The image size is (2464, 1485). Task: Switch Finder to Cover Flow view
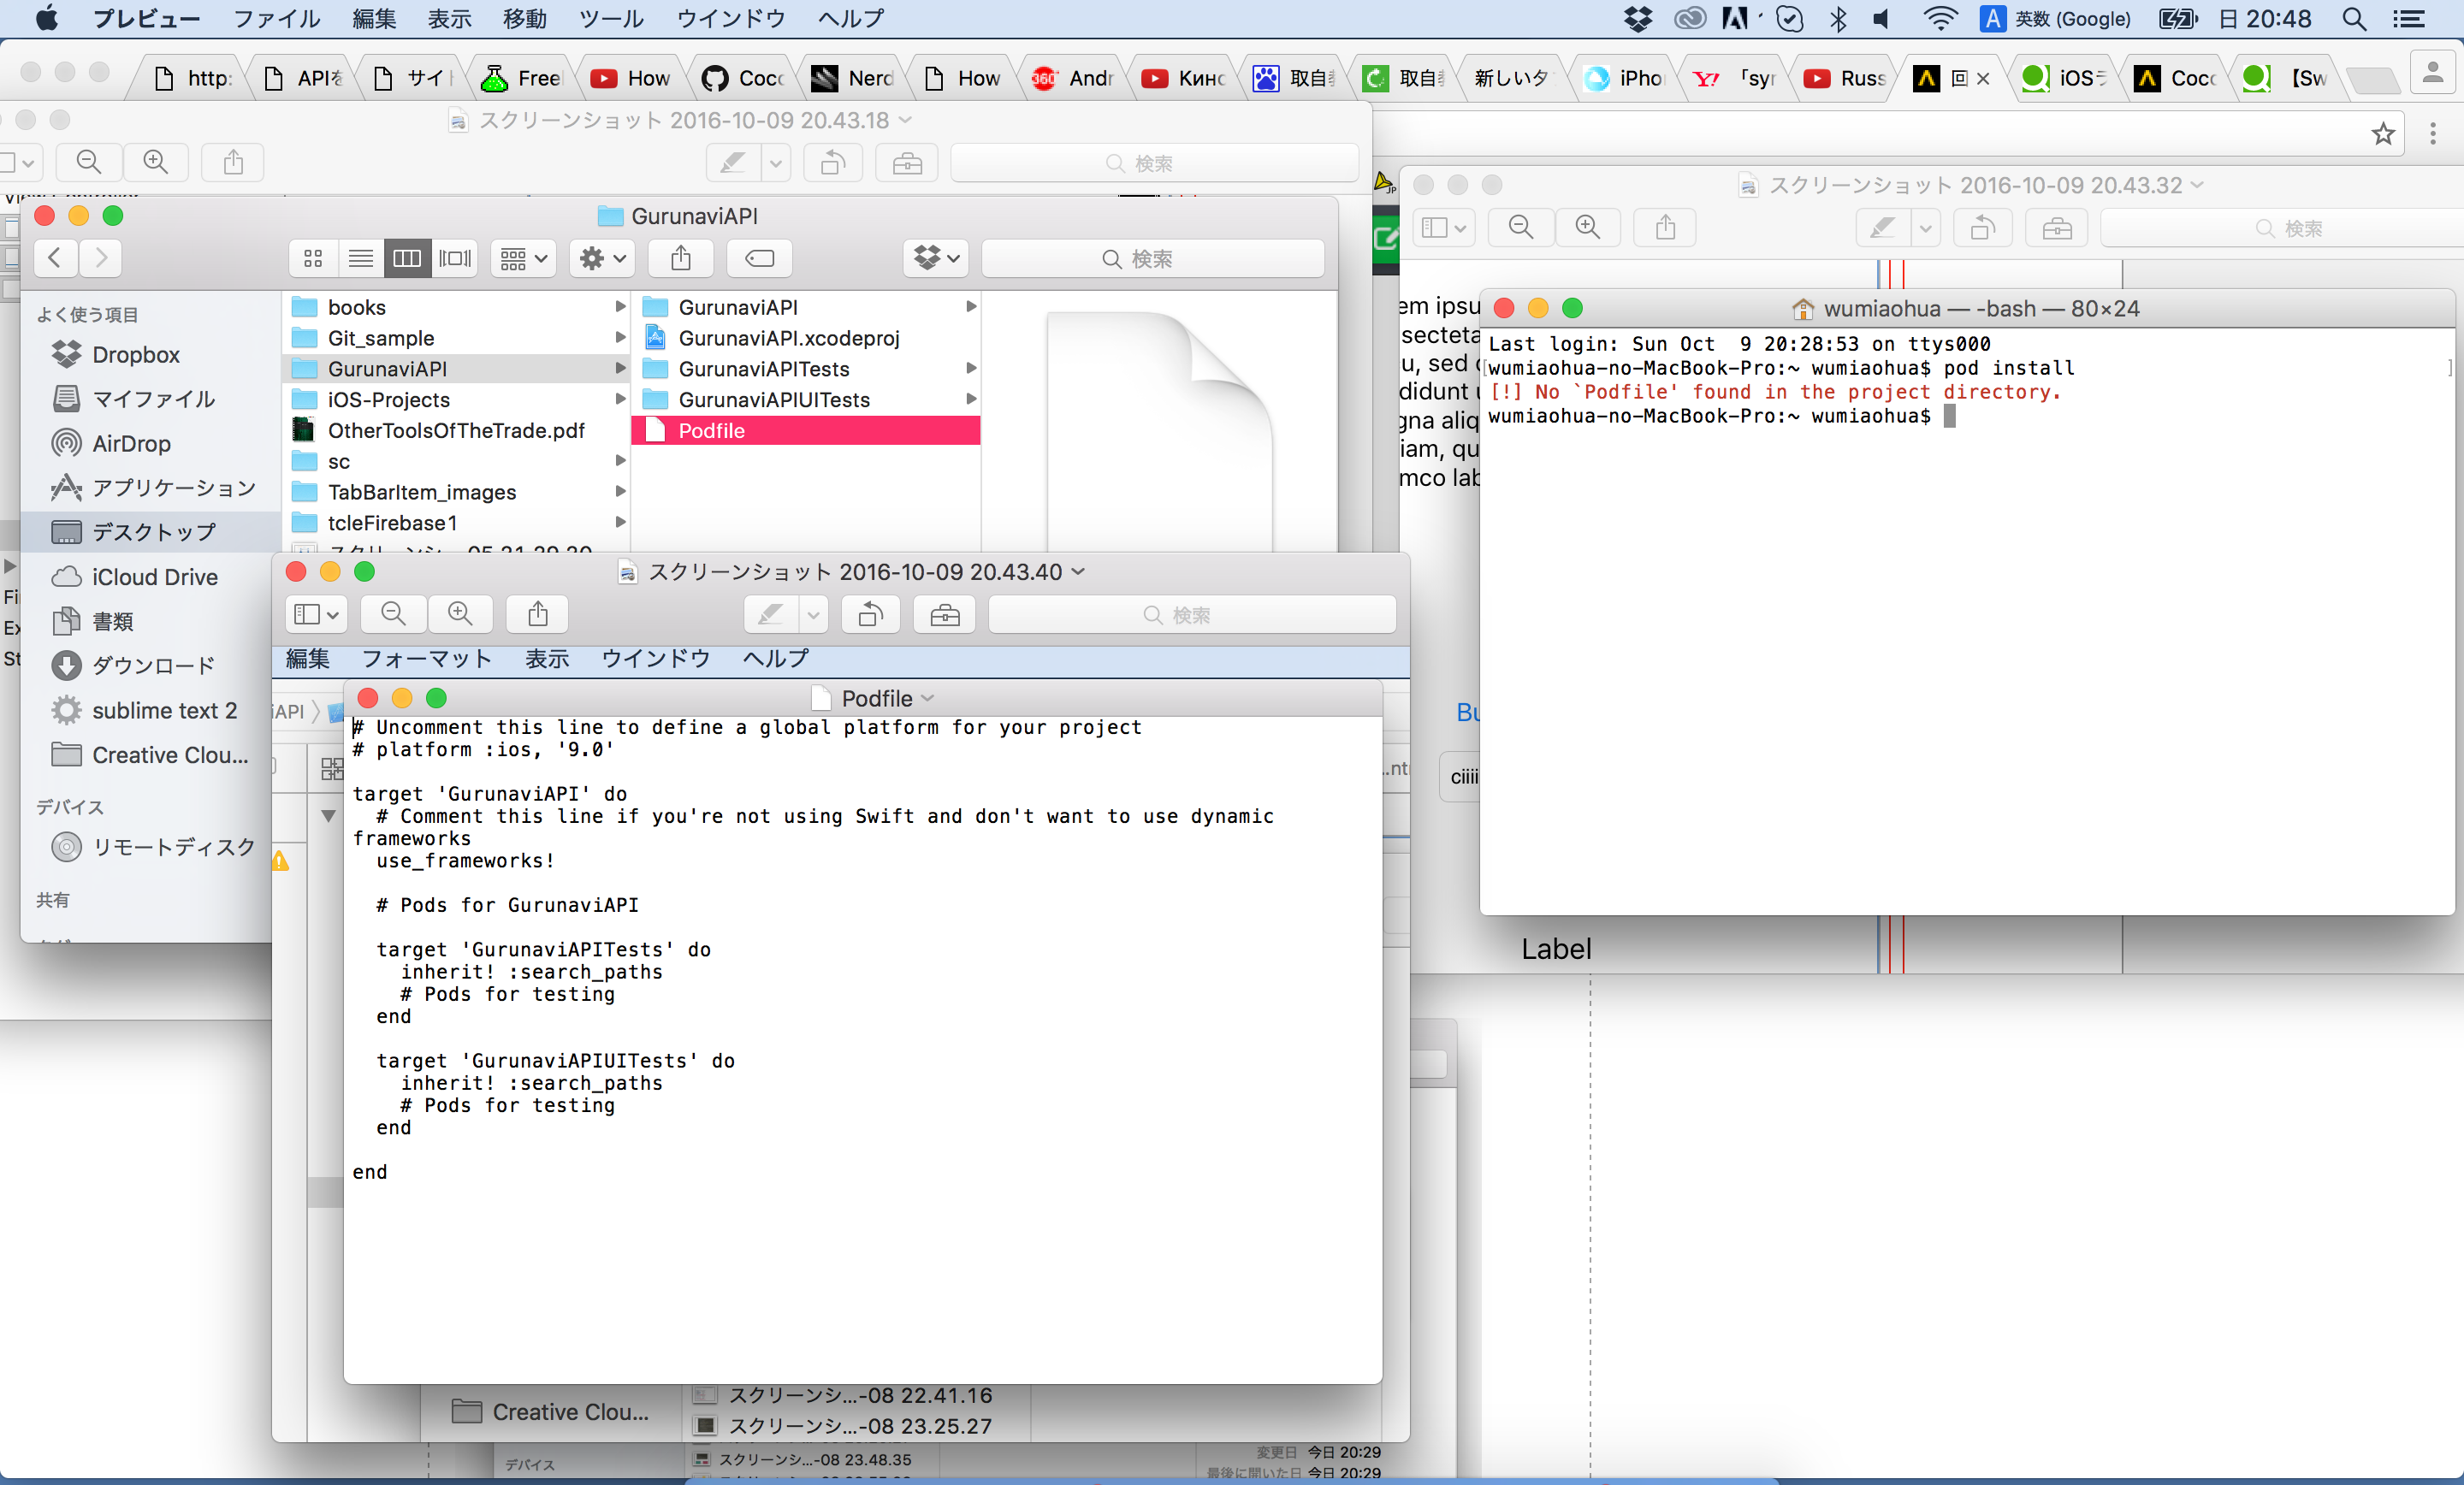tap(455, 258)
